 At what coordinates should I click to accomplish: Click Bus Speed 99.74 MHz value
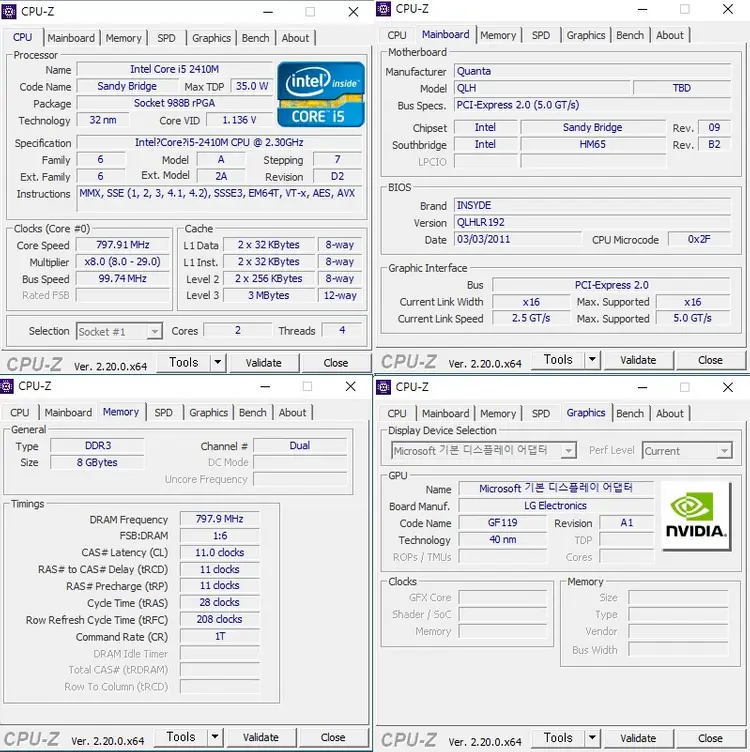coord(123,278)
